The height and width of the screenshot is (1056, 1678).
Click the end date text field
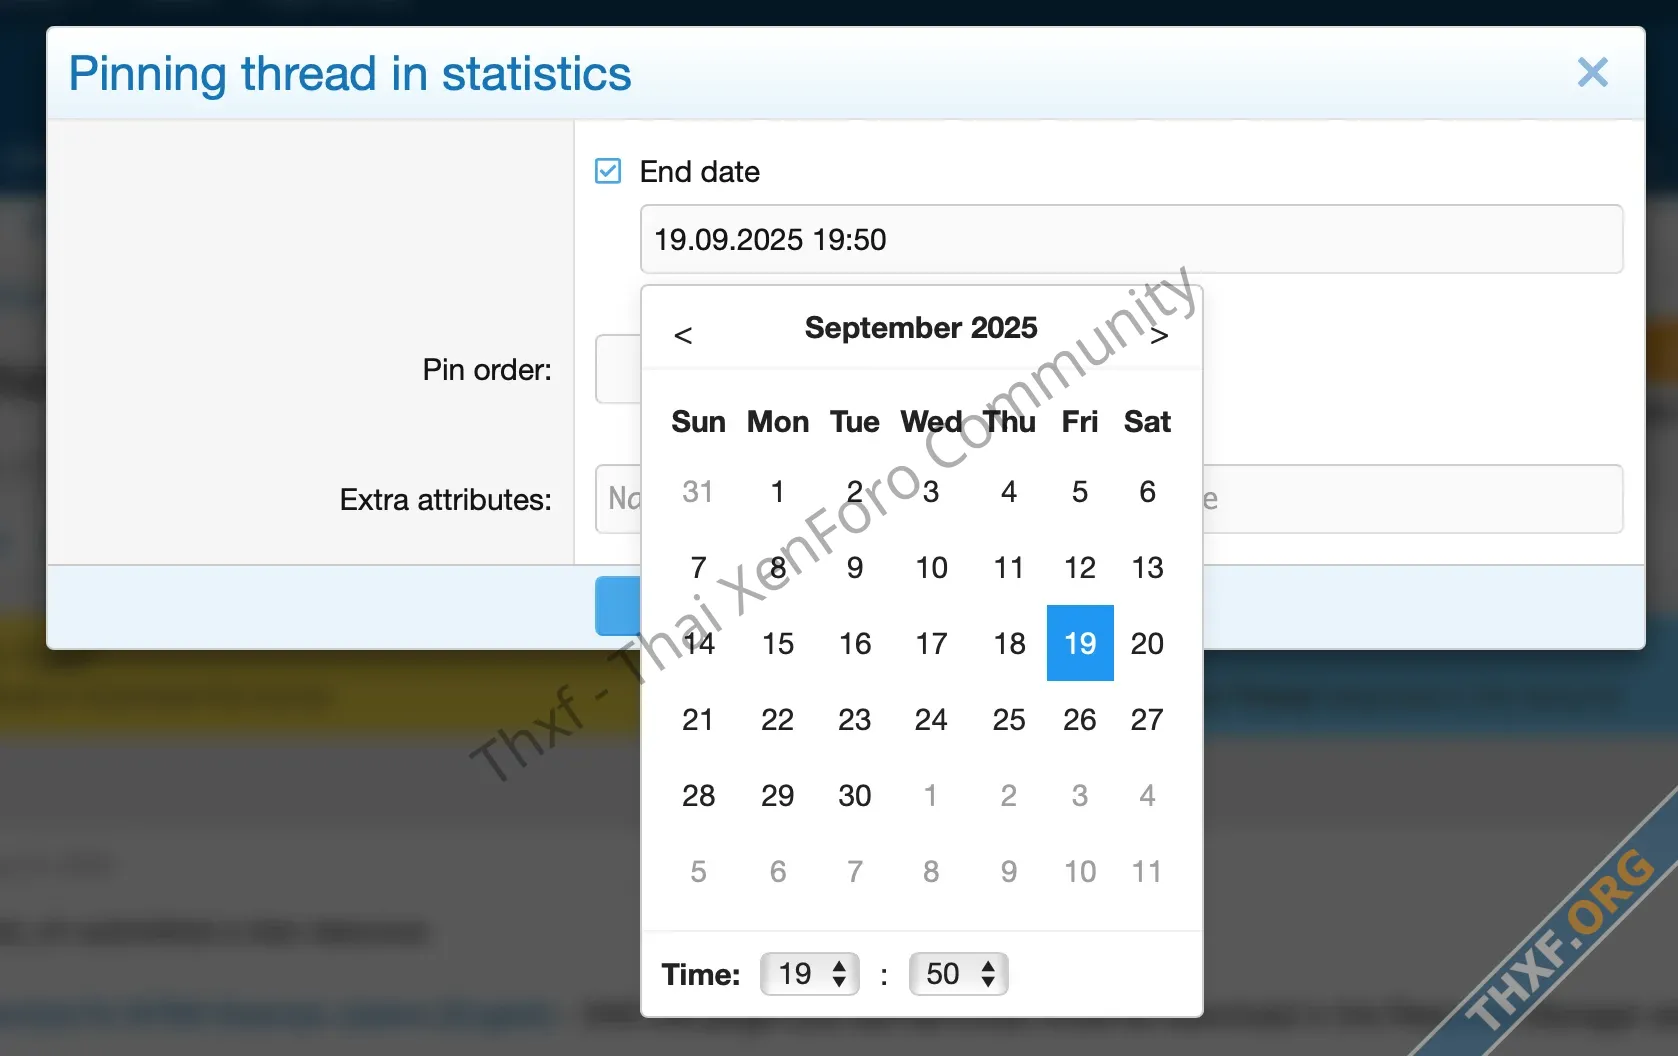(1131, 239)
